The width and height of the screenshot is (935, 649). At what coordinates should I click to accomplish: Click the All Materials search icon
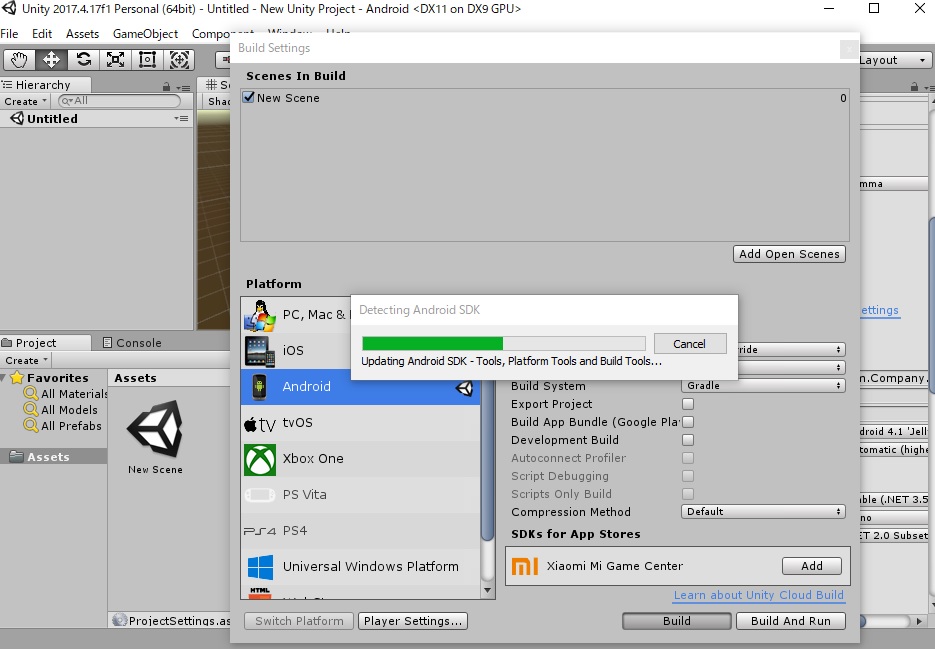[30, 393]
